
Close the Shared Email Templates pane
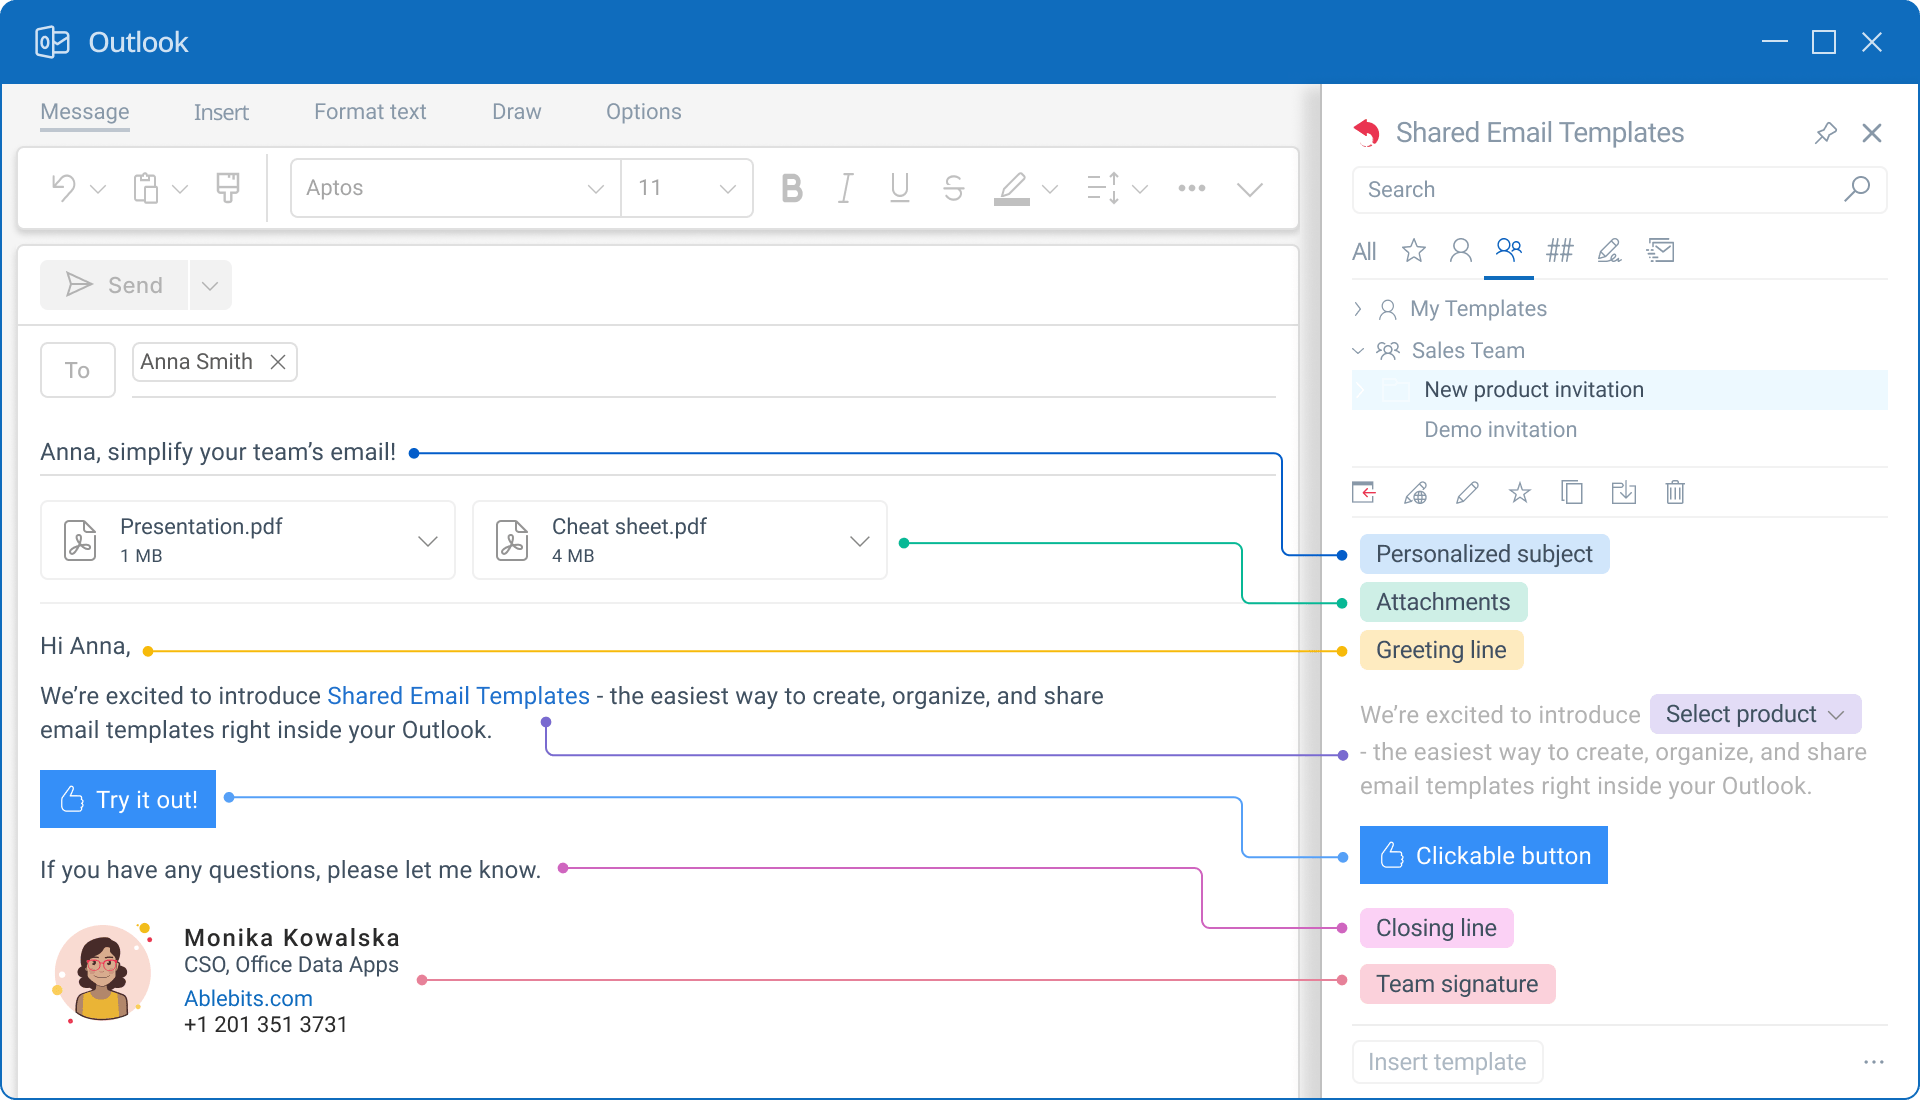pyautogui.click(x=1872, y=133)
